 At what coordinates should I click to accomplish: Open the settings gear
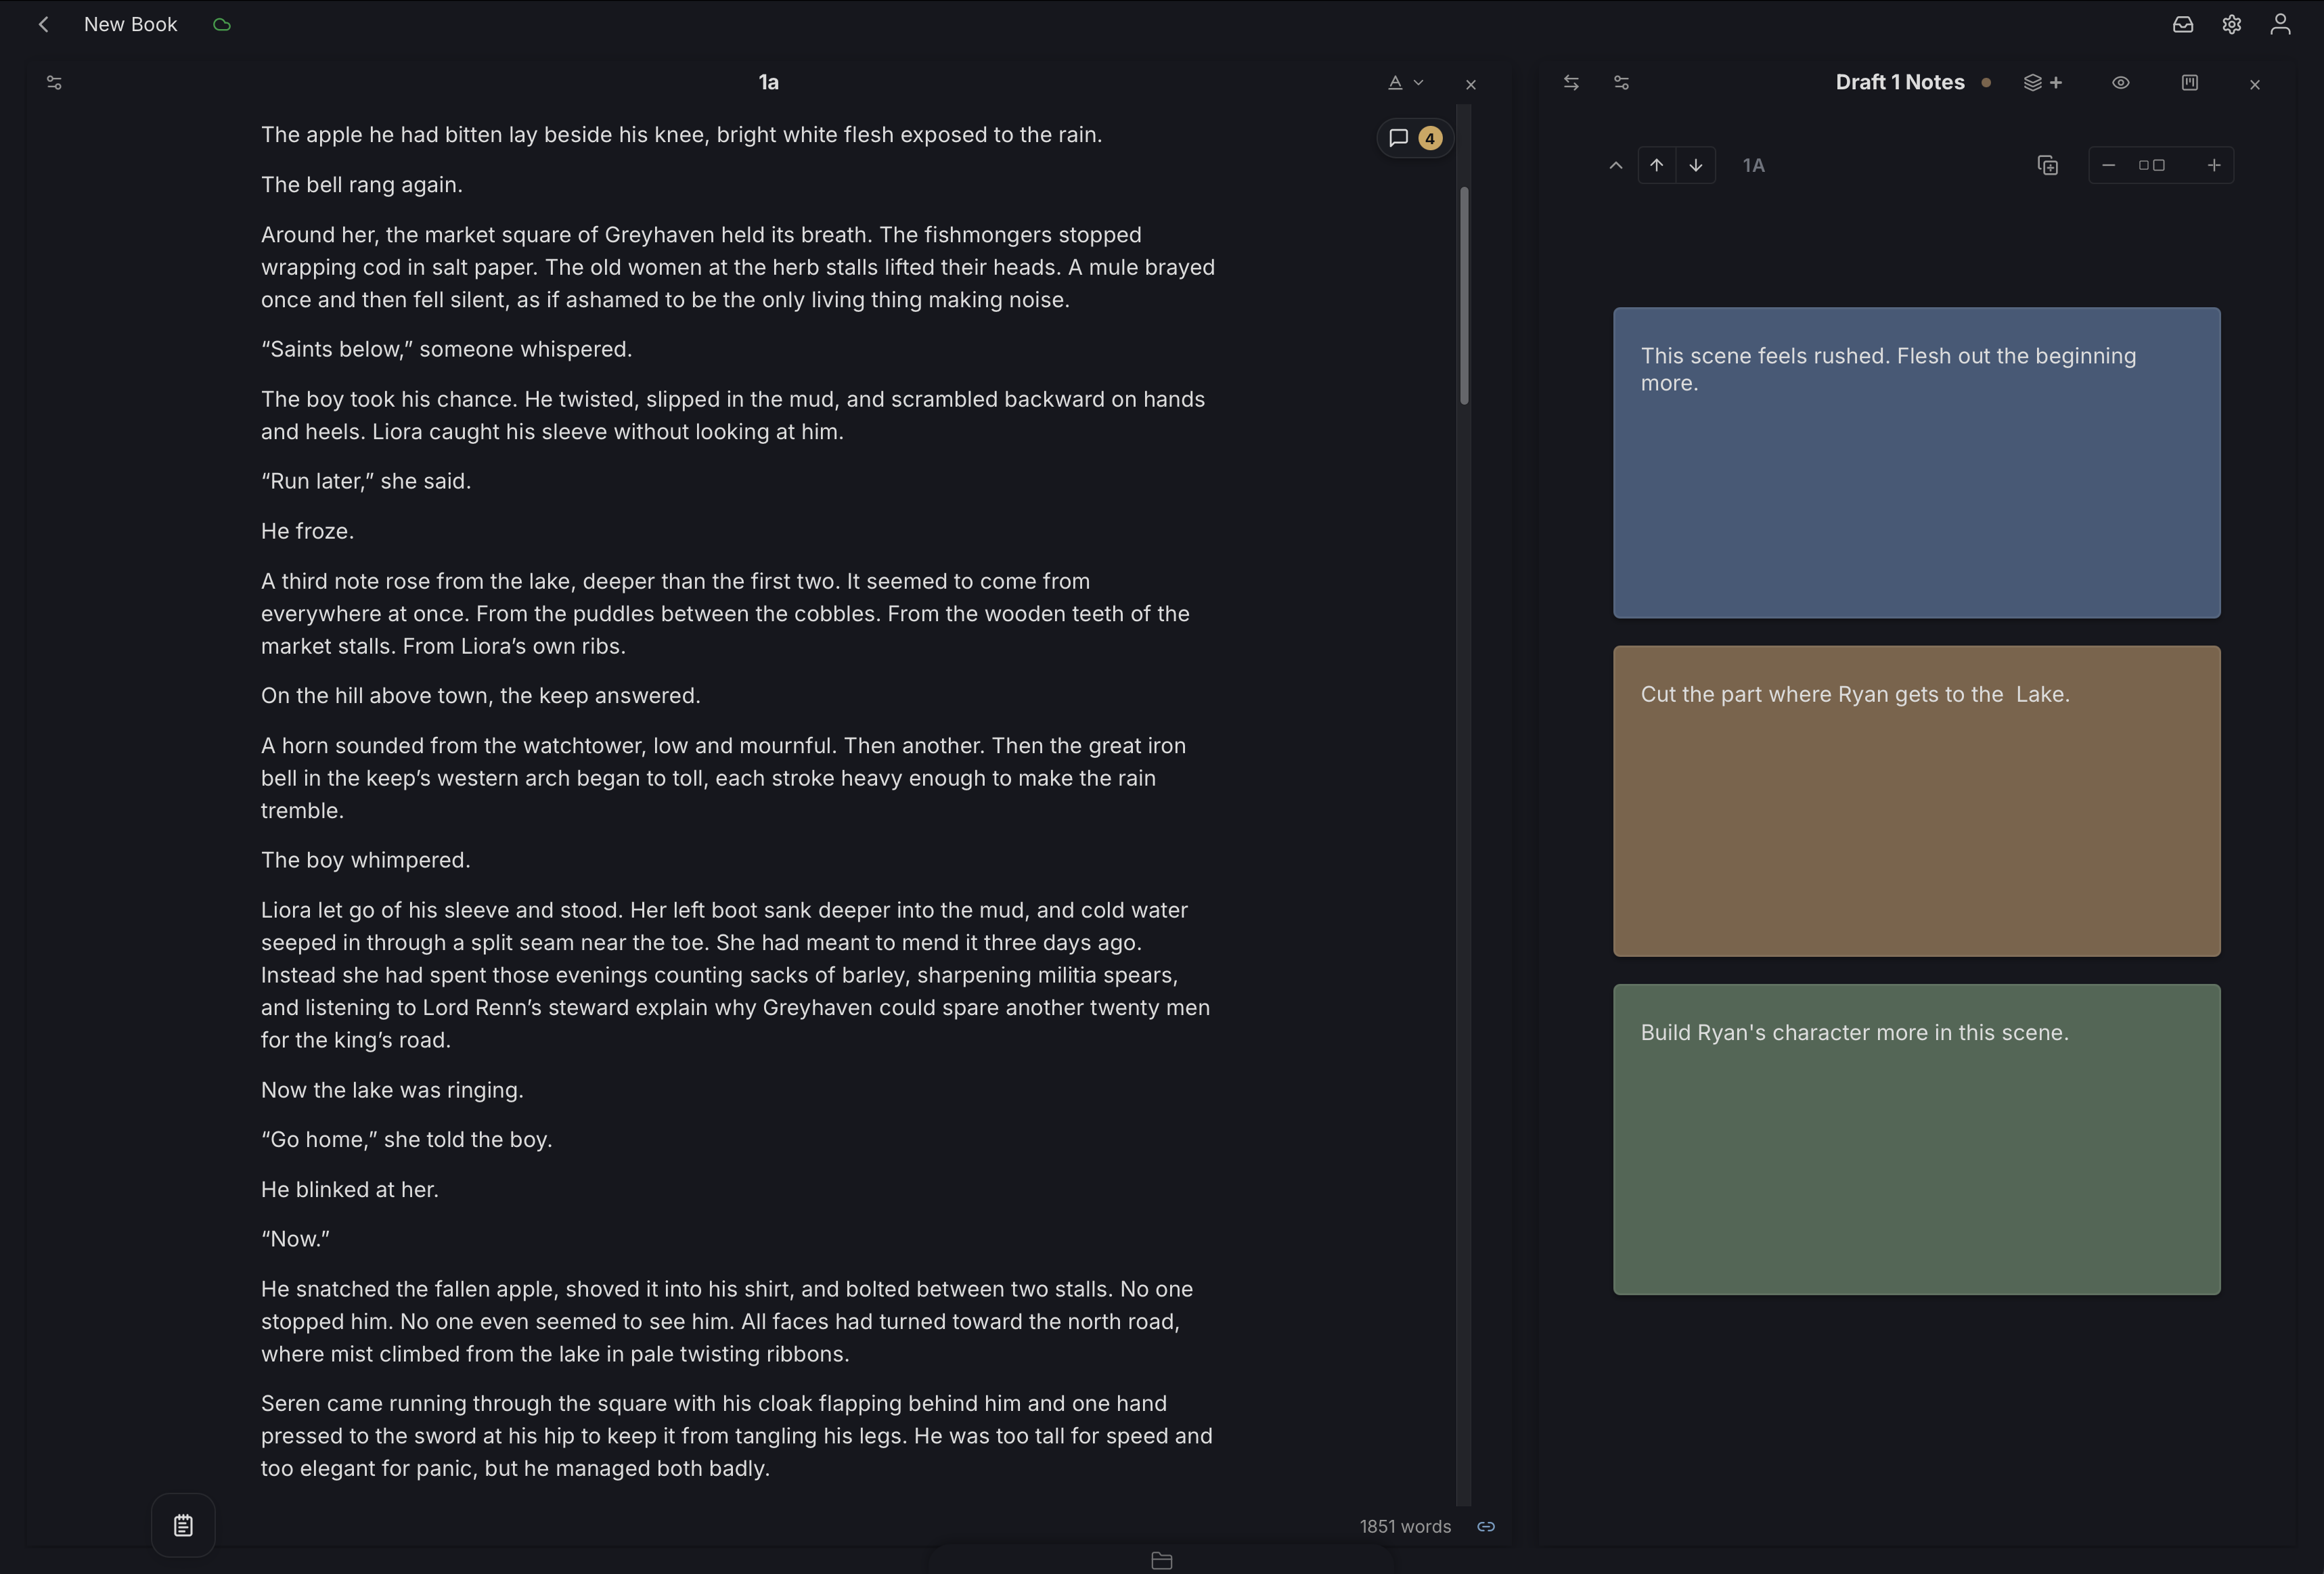point(2232,24)
